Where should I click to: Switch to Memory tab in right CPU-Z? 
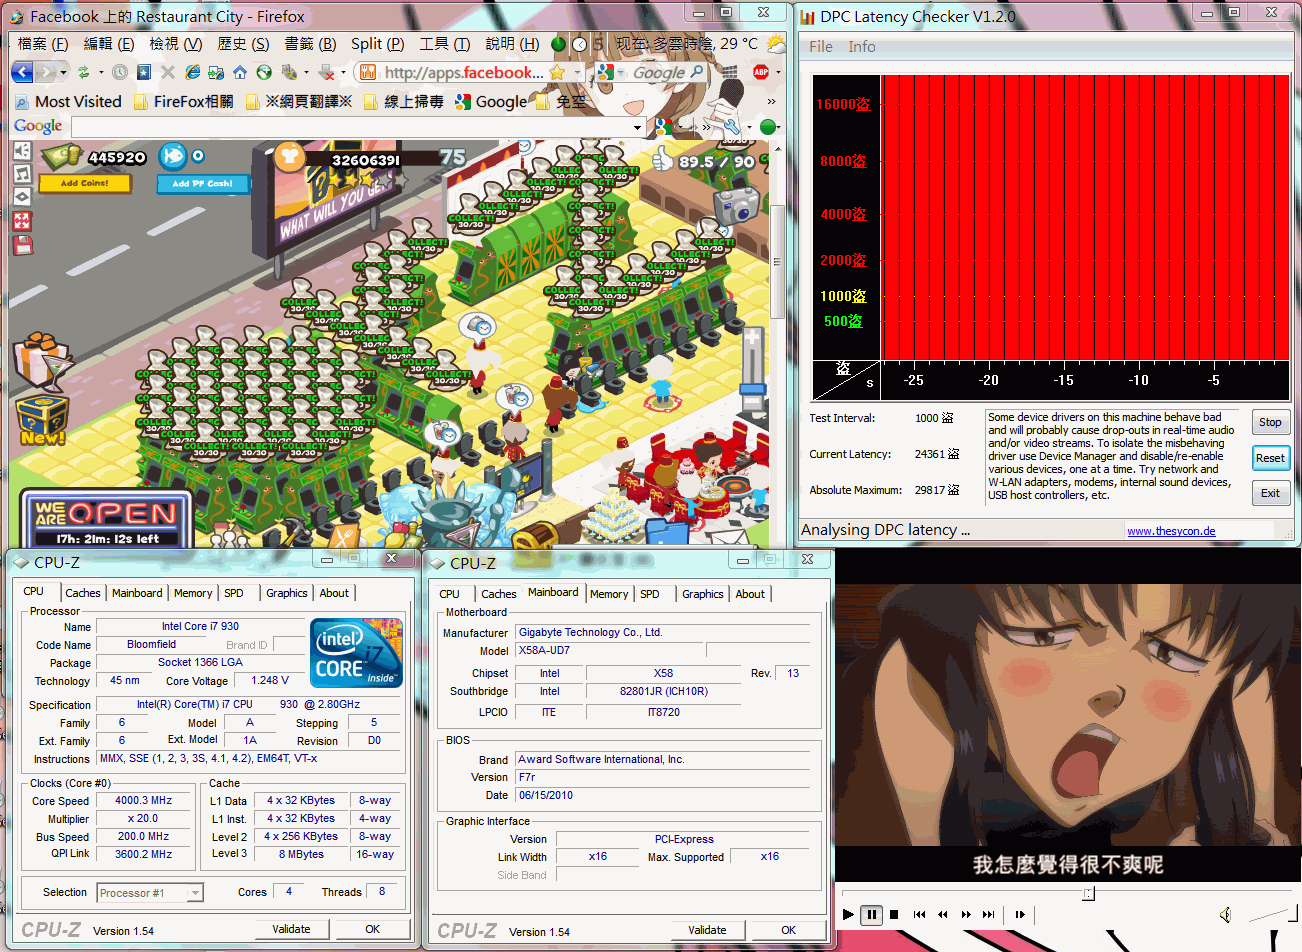click(x=609, y=594)
